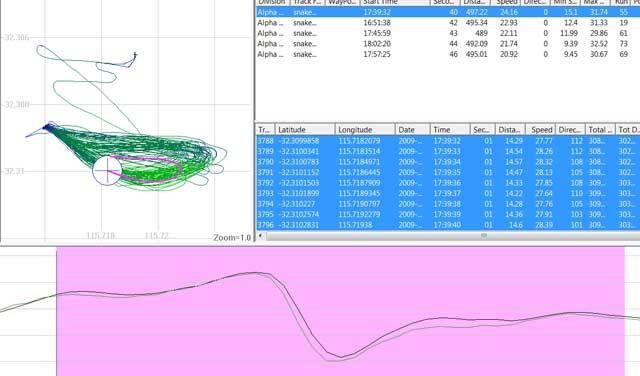
Task: Select trackpoint row 3792
Action: pos(448,183)
